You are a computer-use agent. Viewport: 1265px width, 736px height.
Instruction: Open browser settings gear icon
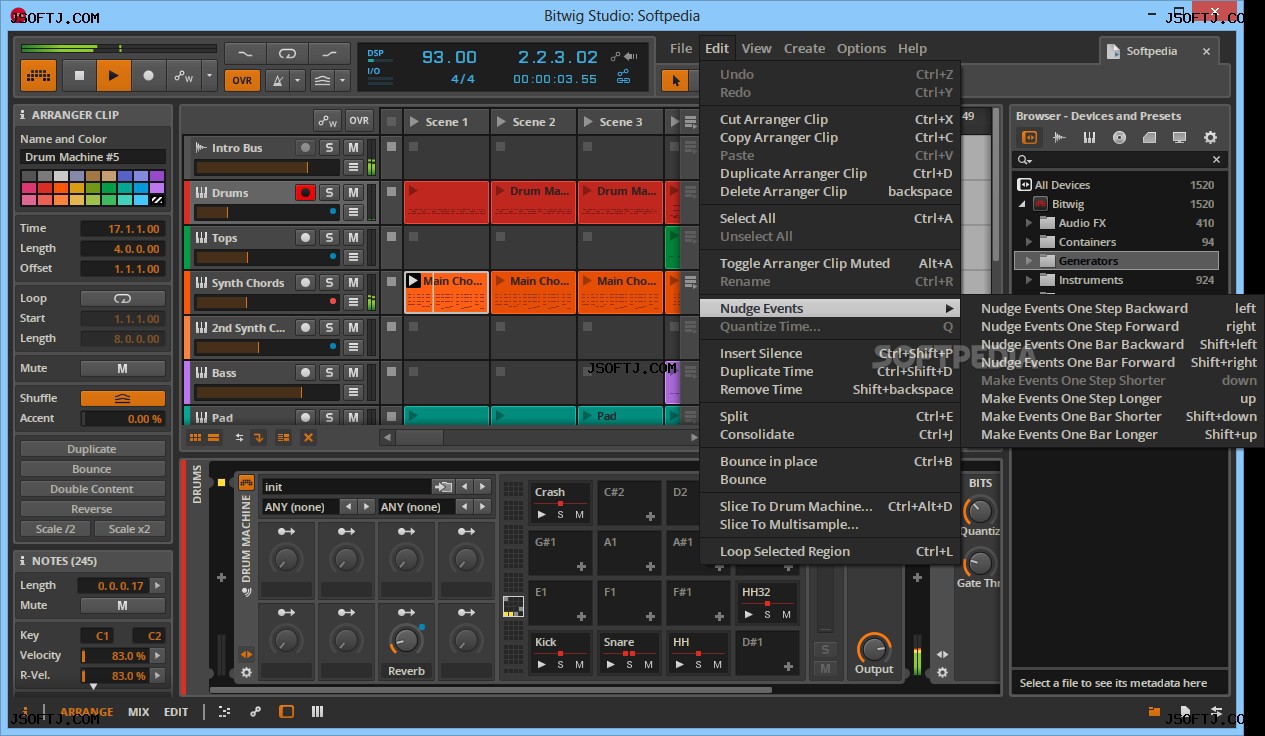point(1210,137)
